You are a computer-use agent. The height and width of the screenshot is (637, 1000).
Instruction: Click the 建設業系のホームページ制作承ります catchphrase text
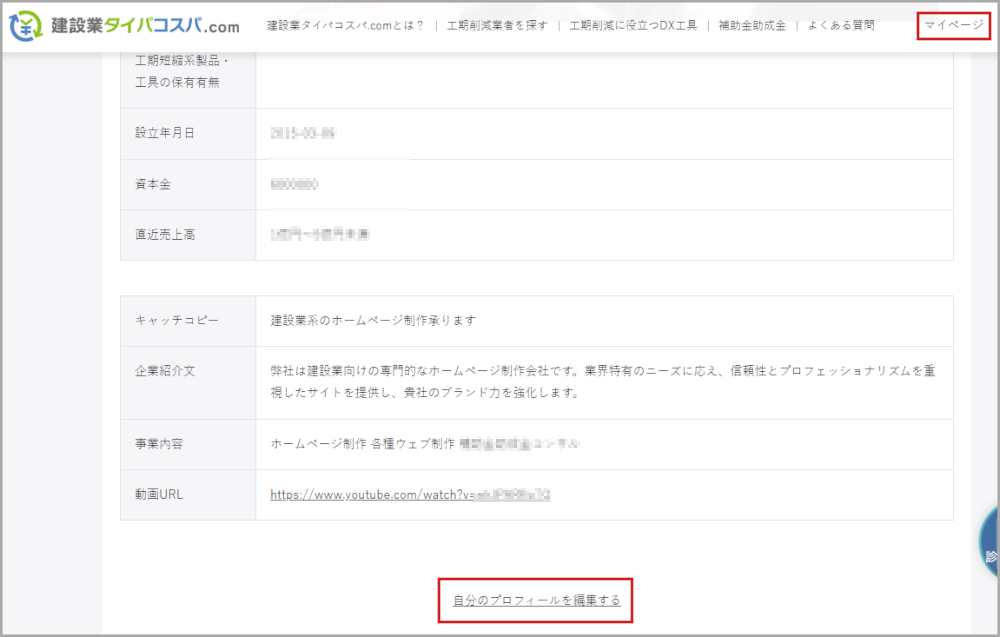373,321
